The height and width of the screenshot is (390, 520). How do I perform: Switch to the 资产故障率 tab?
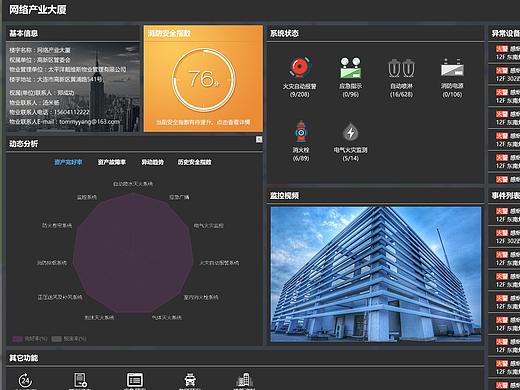(112, 162)
